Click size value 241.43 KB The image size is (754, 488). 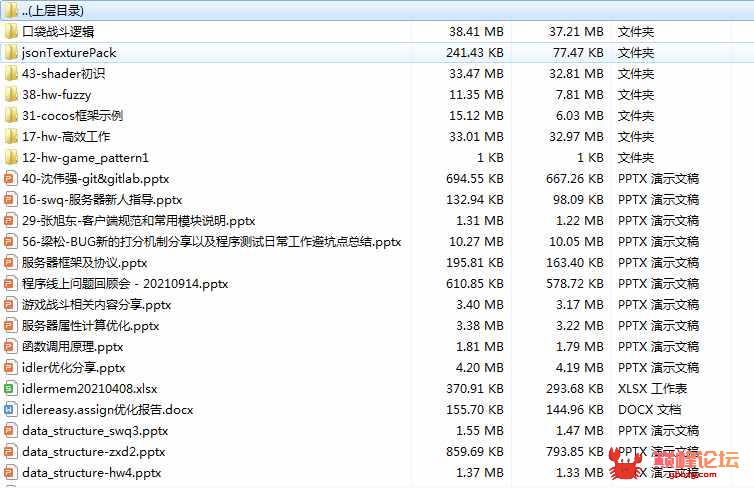[x=475, y=53]
